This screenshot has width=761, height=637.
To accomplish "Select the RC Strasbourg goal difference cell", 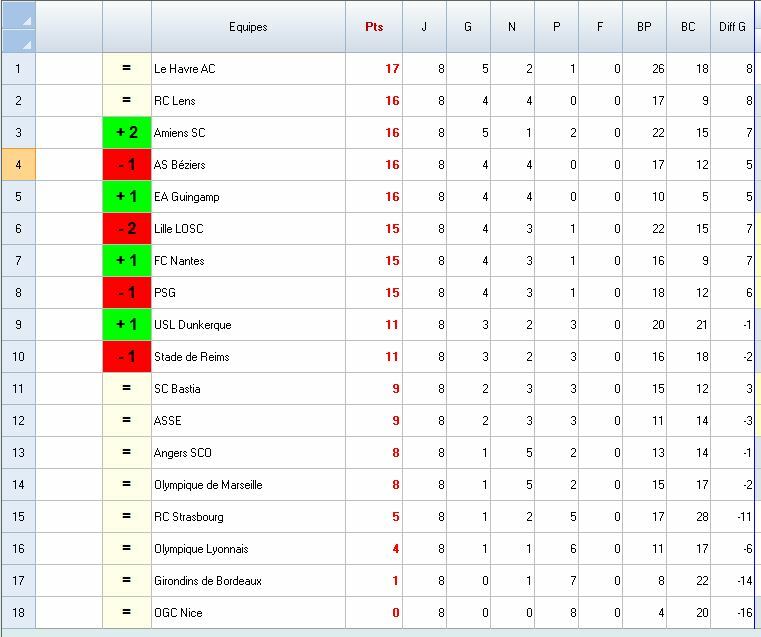I will 732,517.
